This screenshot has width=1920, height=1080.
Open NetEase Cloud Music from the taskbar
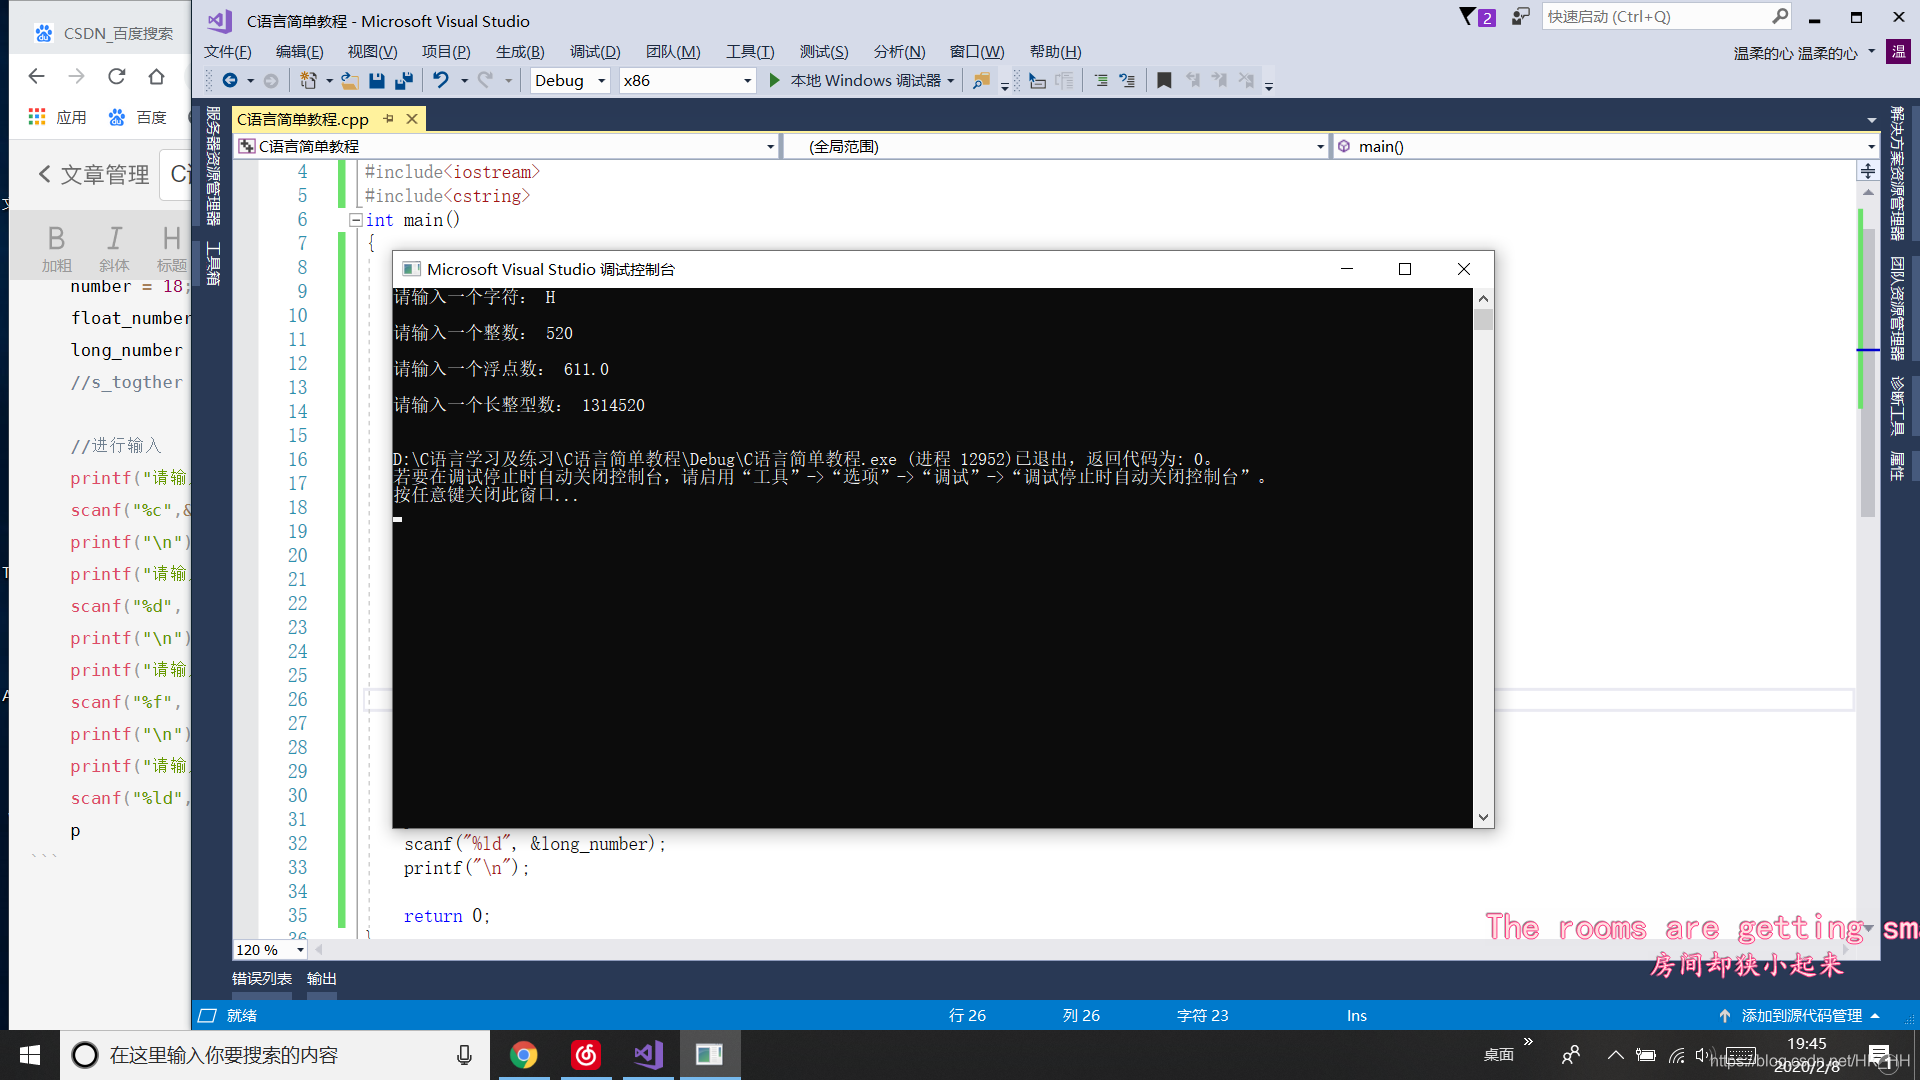(586, 1055)
